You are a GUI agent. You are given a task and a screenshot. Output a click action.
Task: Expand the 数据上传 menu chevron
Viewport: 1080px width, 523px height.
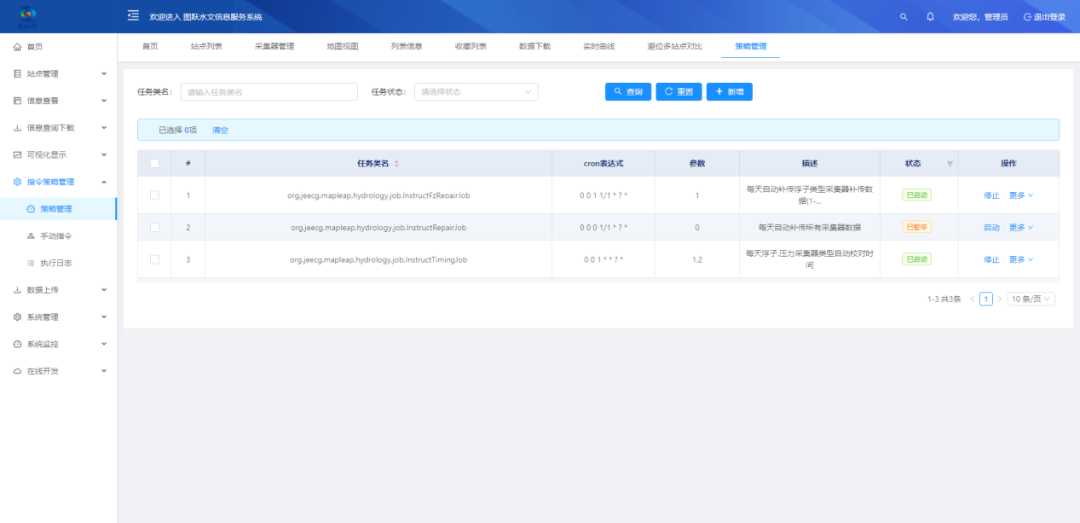104,290
